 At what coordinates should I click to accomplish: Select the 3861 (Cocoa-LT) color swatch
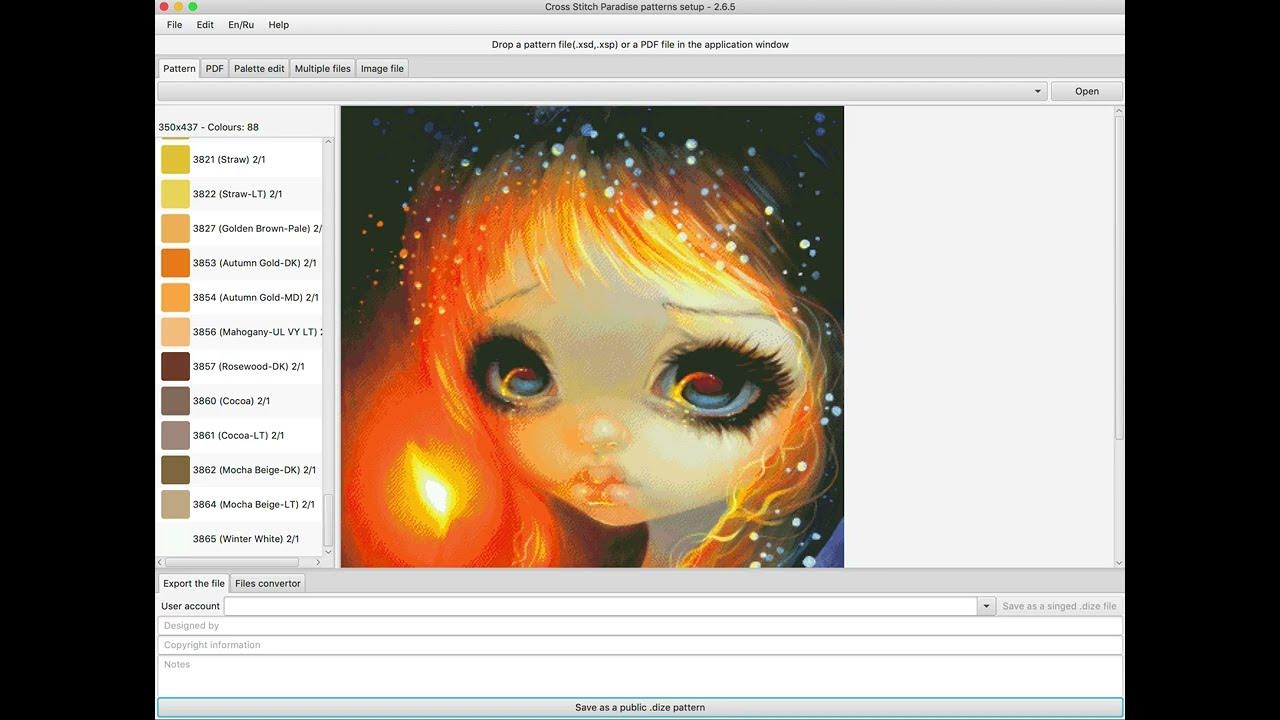(x=175, y=436)
